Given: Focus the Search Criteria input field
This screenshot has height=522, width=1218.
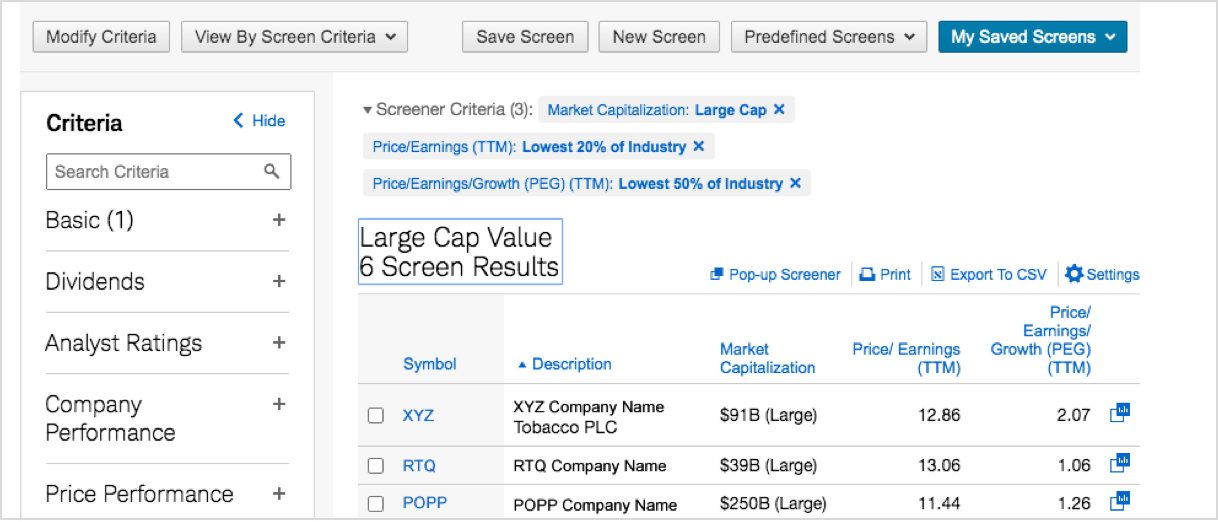Looking at the screenshot, I should click(155, 172).
